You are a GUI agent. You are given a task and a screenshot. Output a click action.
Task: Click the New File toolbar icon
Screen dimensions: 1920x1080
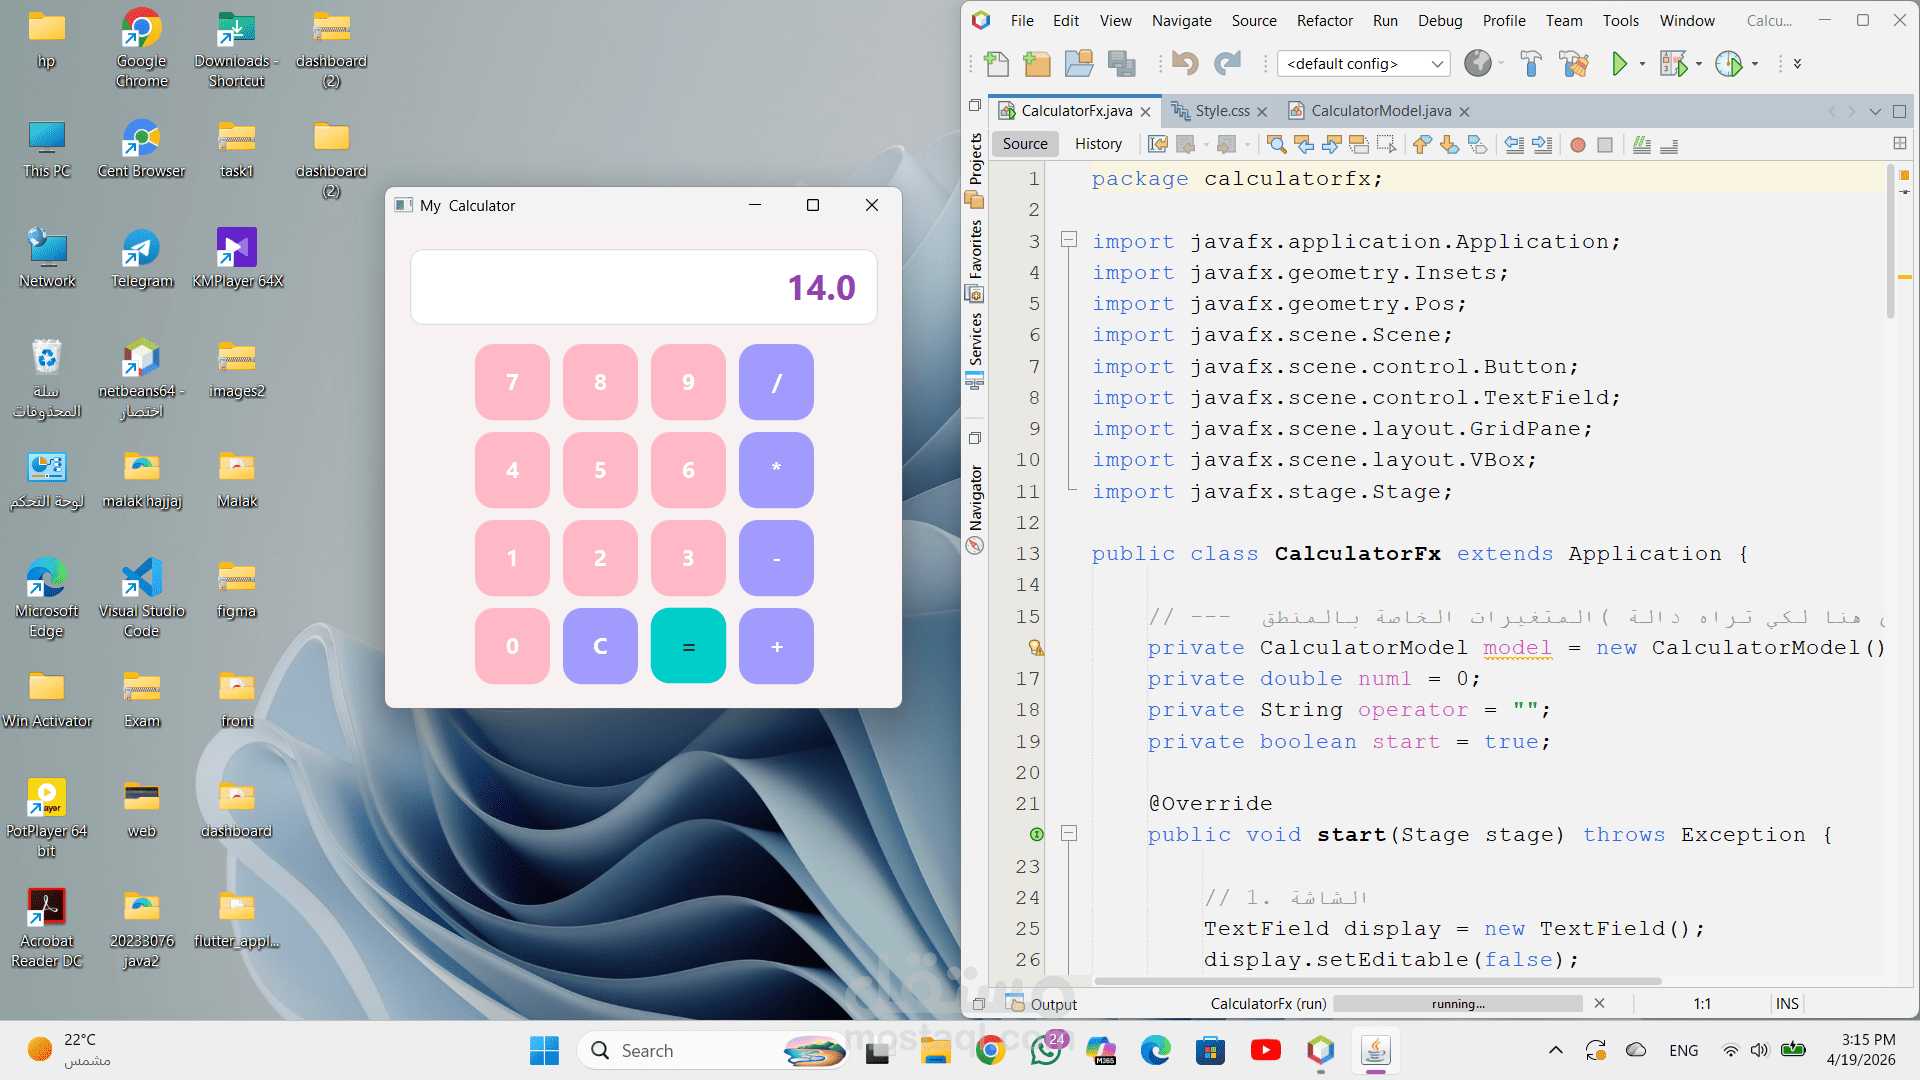click(x=996, y=64)
